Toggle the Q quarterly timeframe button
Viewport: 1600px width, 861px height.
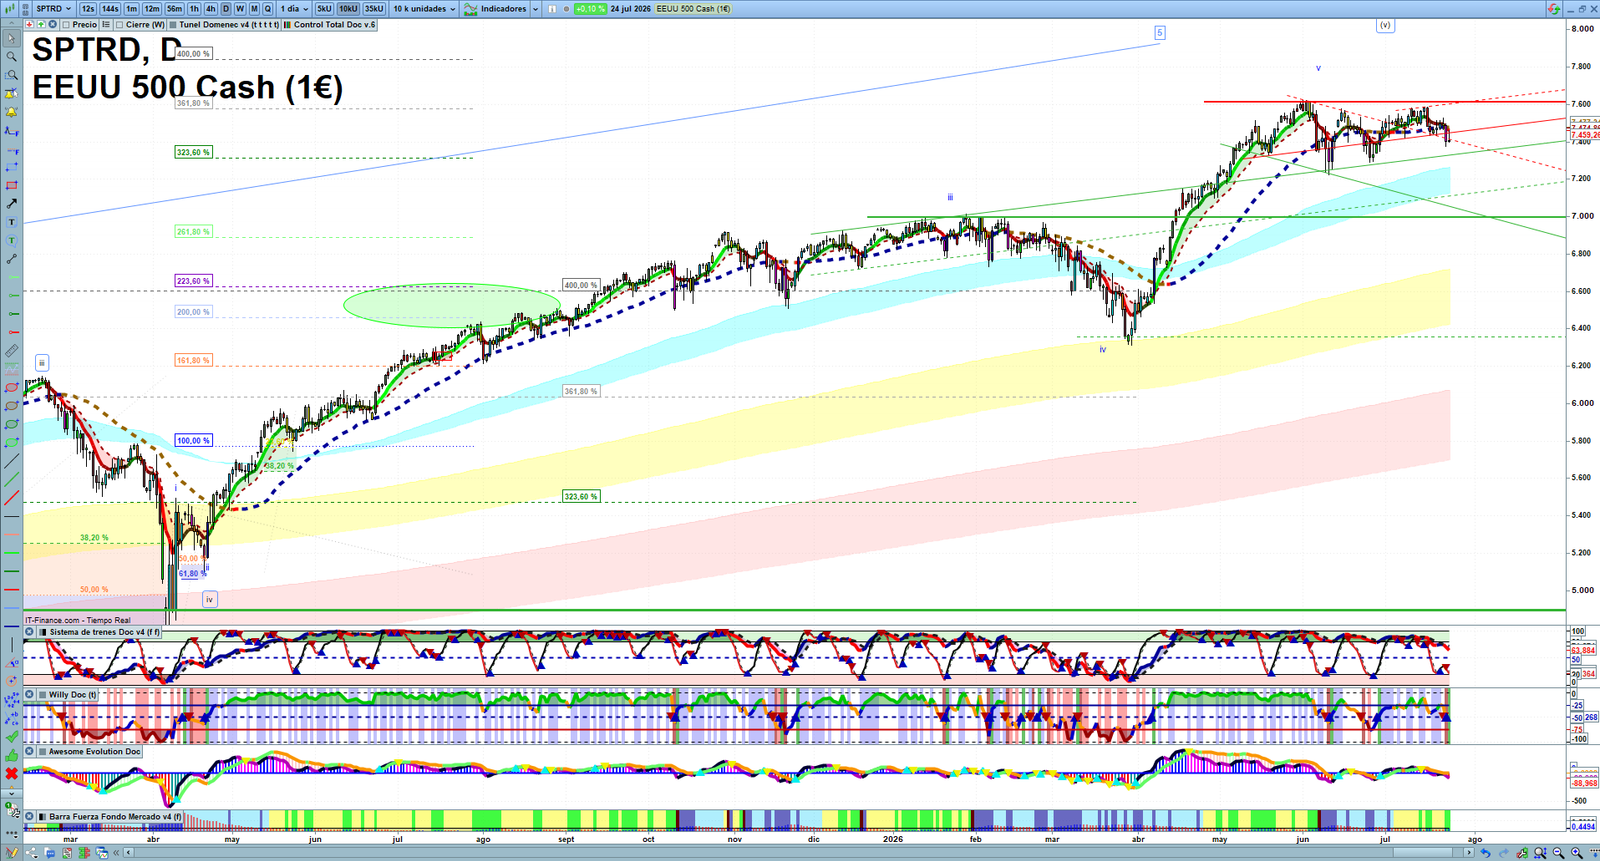(267, 8)
